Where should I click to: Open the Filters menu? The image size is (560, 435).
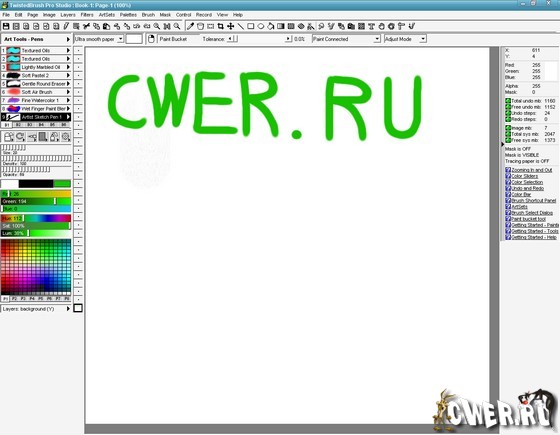(87, 15)
